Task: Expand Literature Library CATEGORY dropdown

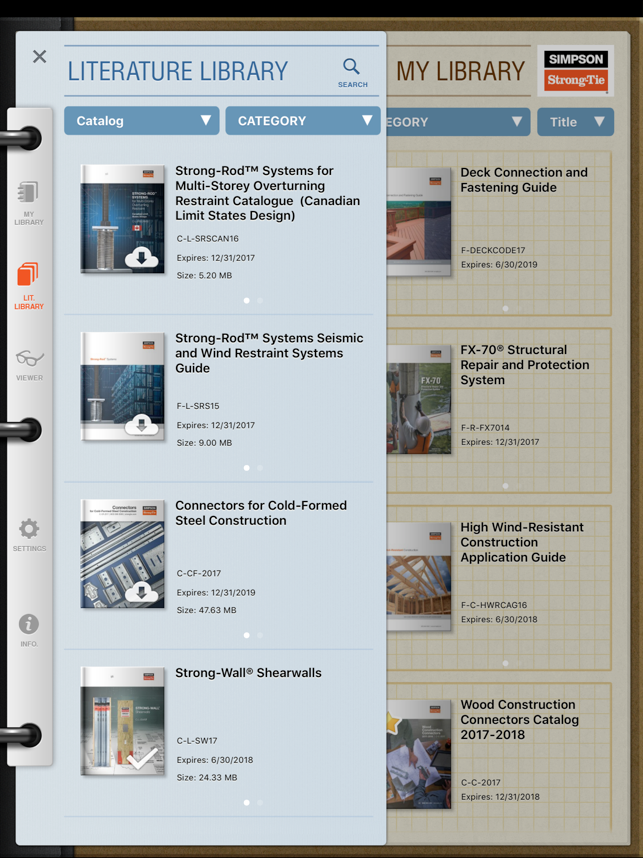Action: pos(303,120)
